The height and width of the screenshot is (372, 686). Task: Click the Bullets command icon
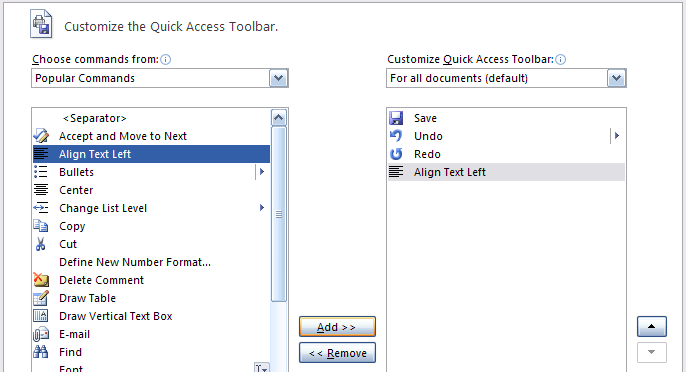(x=41, y=172)
